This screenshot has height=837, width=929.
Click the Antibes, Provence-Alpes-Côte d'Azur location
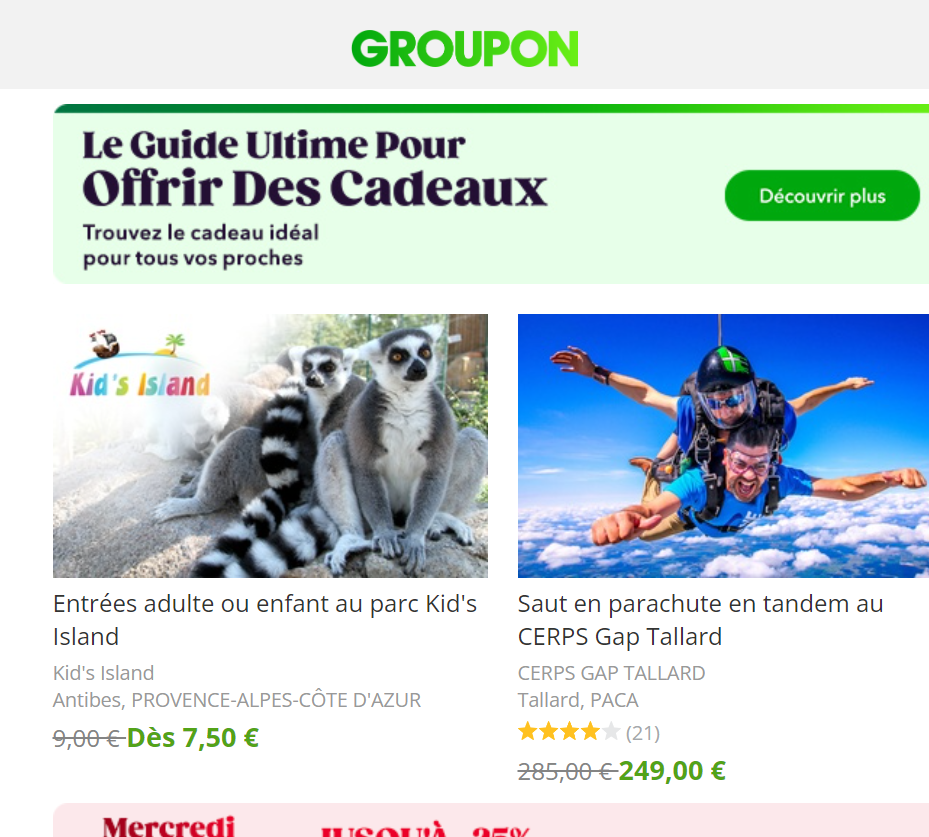(237, 700)
